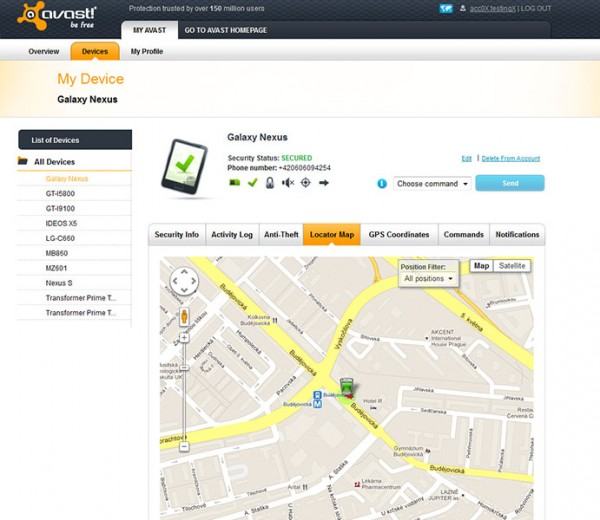The image size is (600, 520).
Task: Click the map pan control
Action: pos(184,281)
